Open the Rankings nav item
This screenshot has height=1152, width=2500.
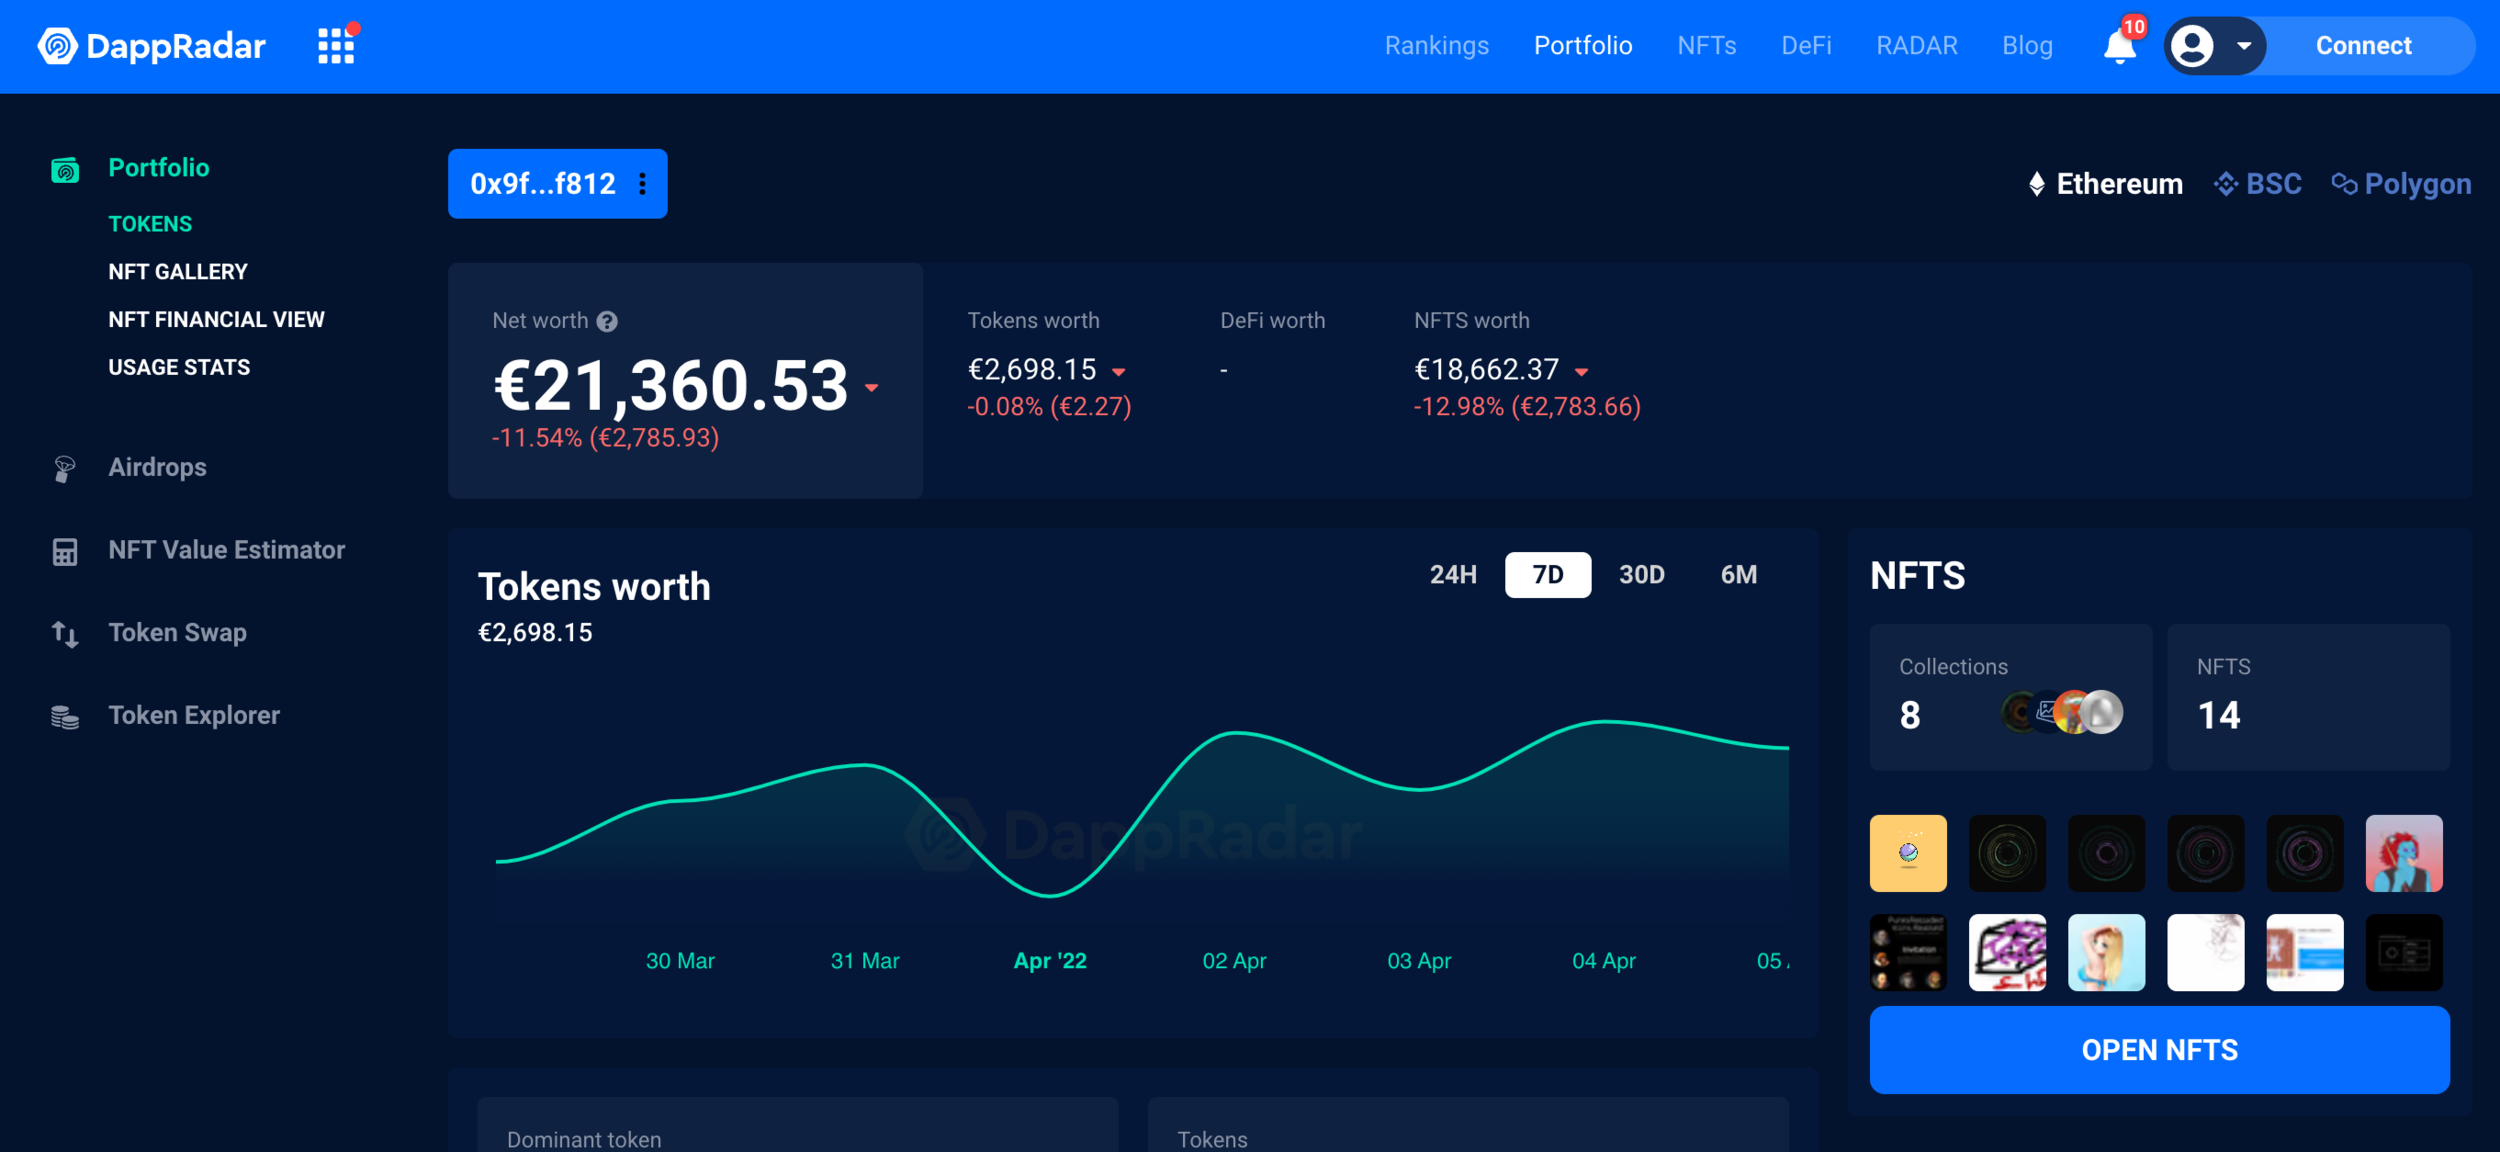[x=1436, y=46]
